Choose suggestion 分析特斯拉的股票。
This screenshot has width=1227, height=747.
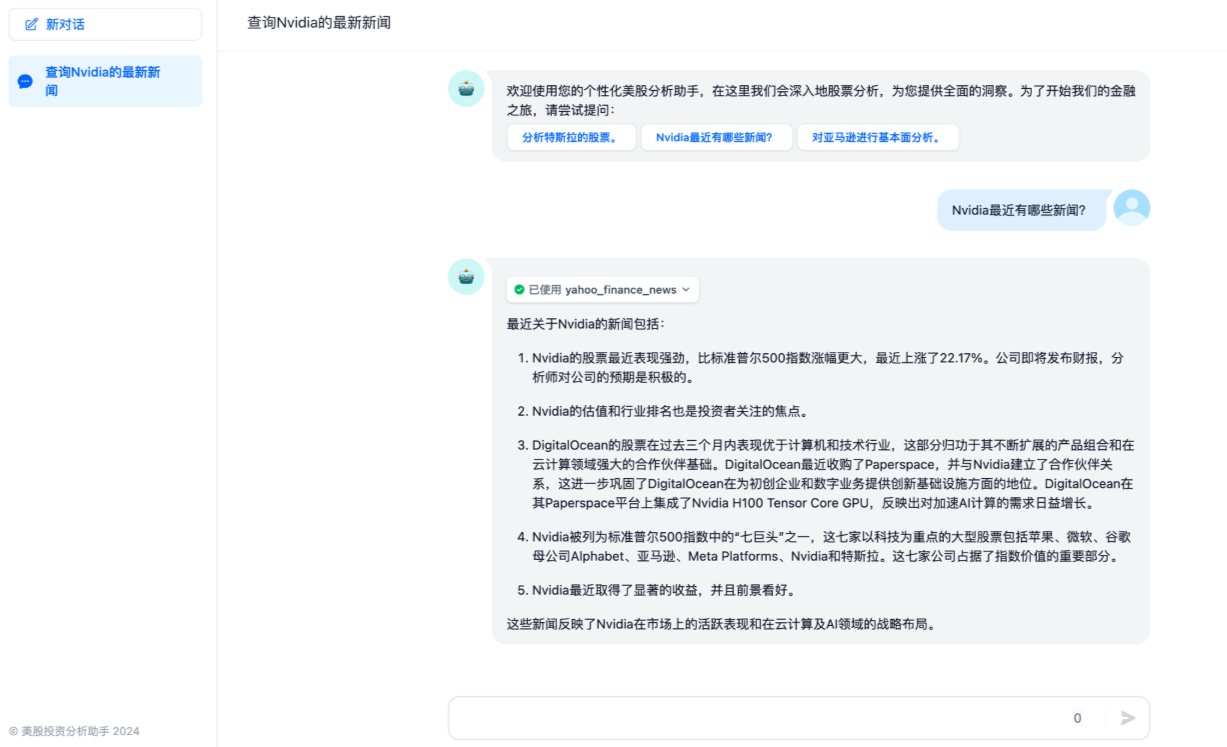coord(571,137)
